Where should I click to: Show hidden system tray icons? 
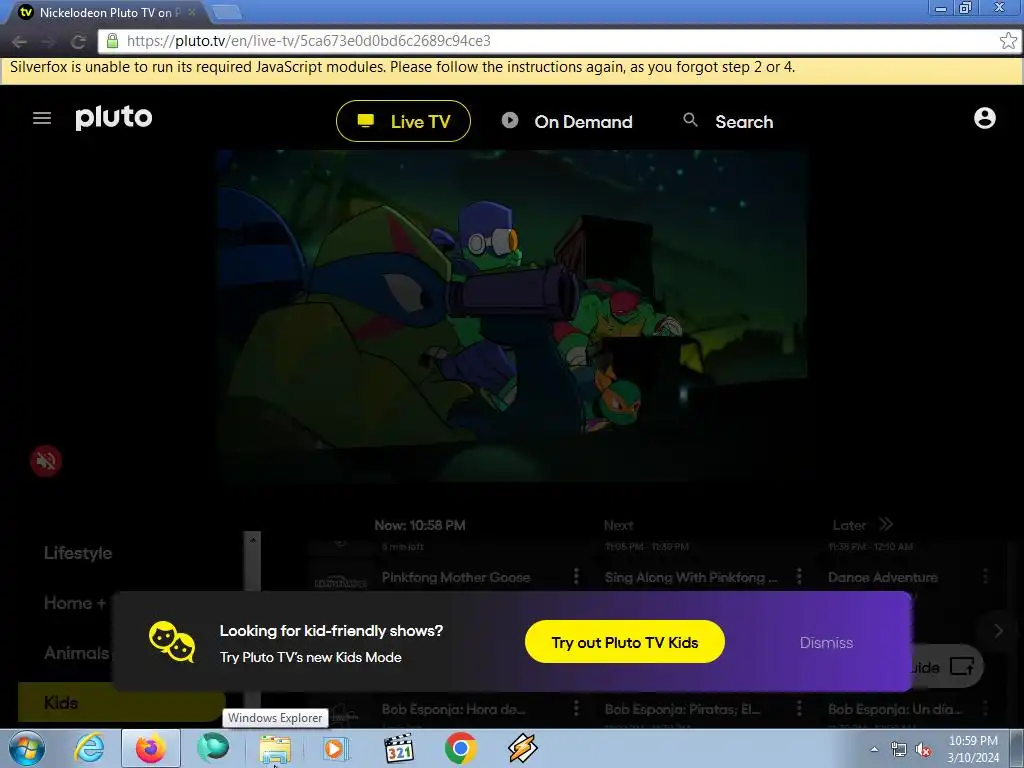click(874, 750)
